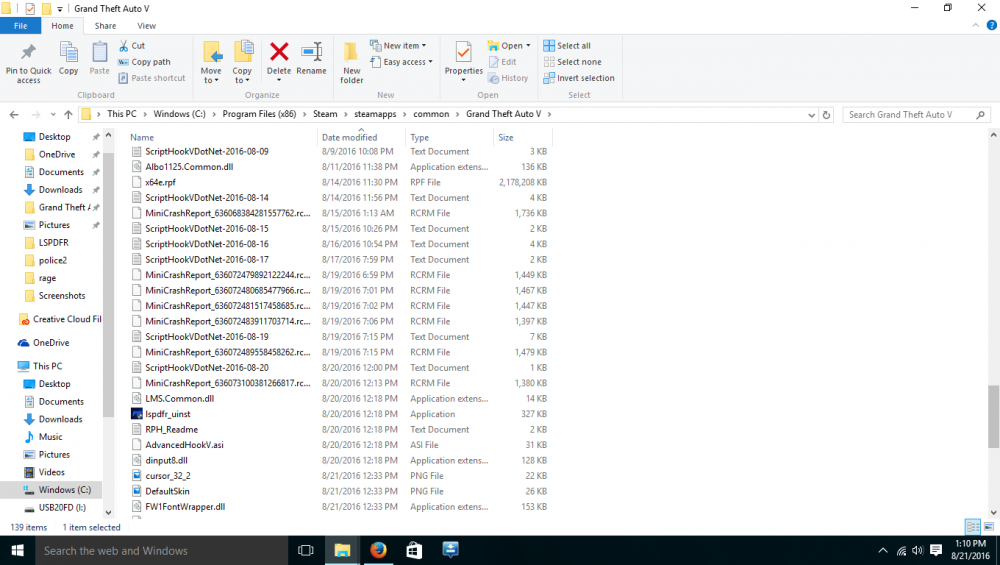Click Program Files (x86) breadcrumb

click(x=259, y=114)
